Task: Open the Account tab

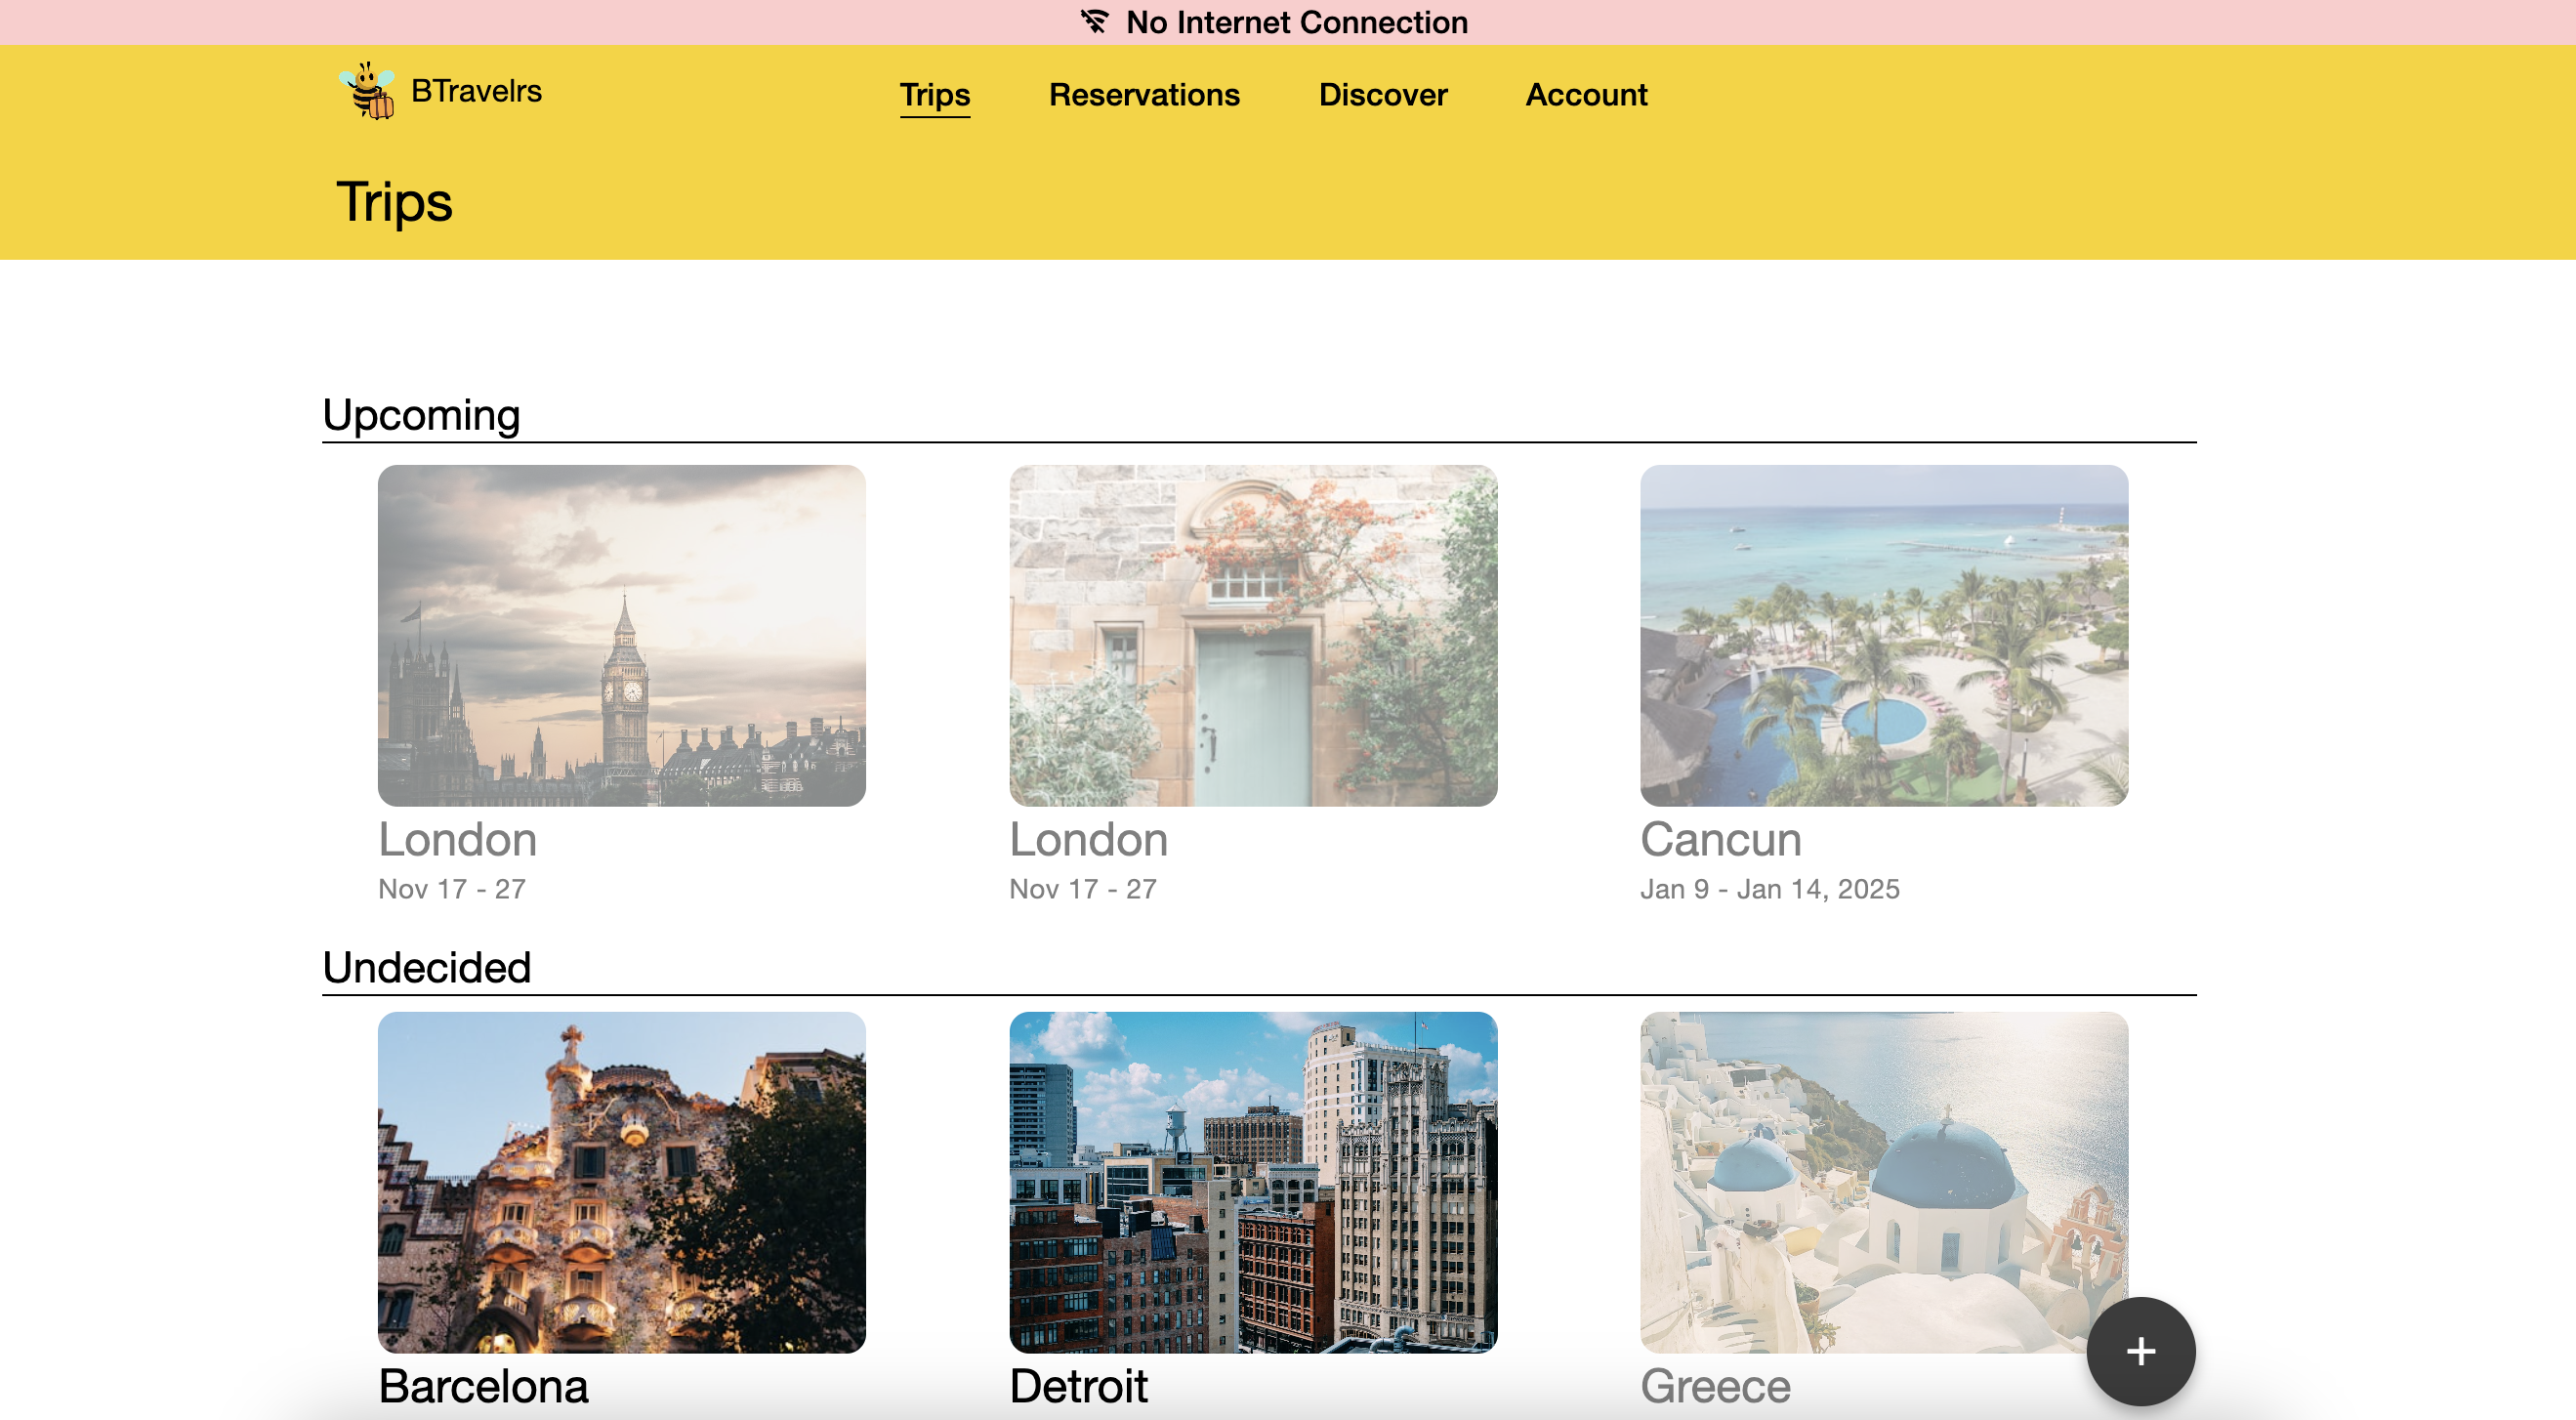Action: 1585,95
